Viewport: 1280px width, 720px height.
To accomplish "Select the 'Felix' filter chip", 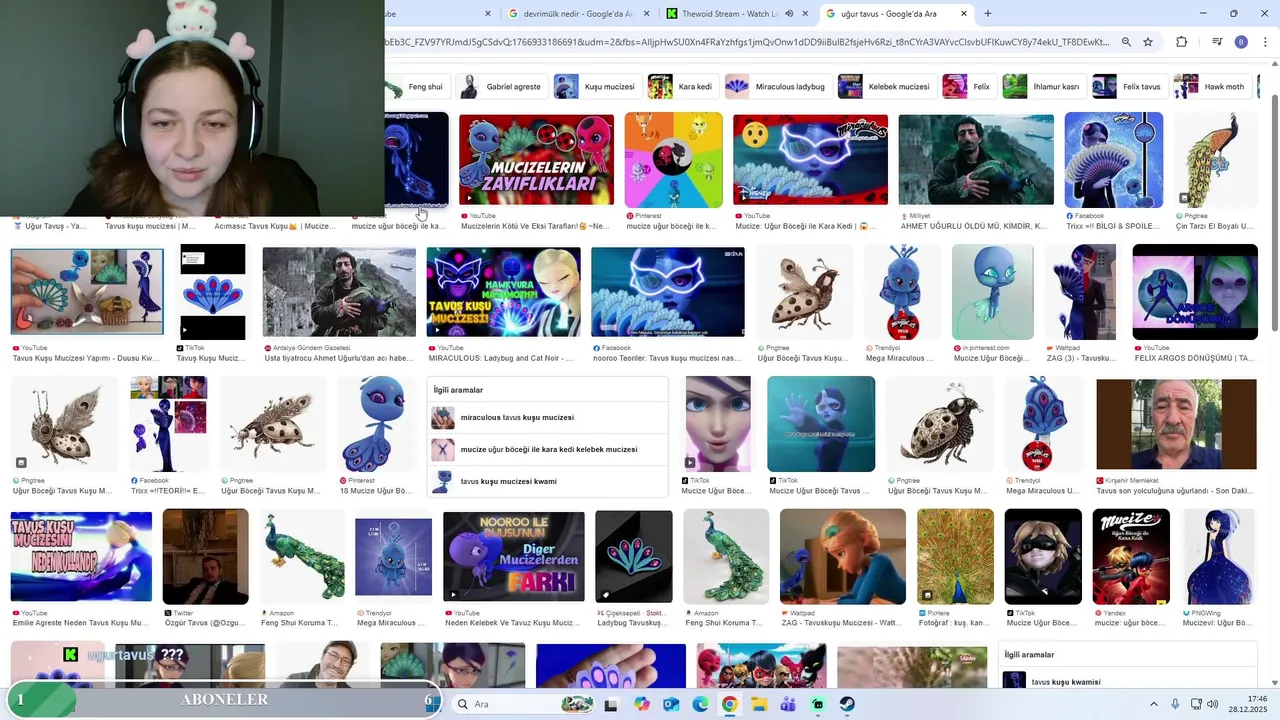I will tap(969, 87).
